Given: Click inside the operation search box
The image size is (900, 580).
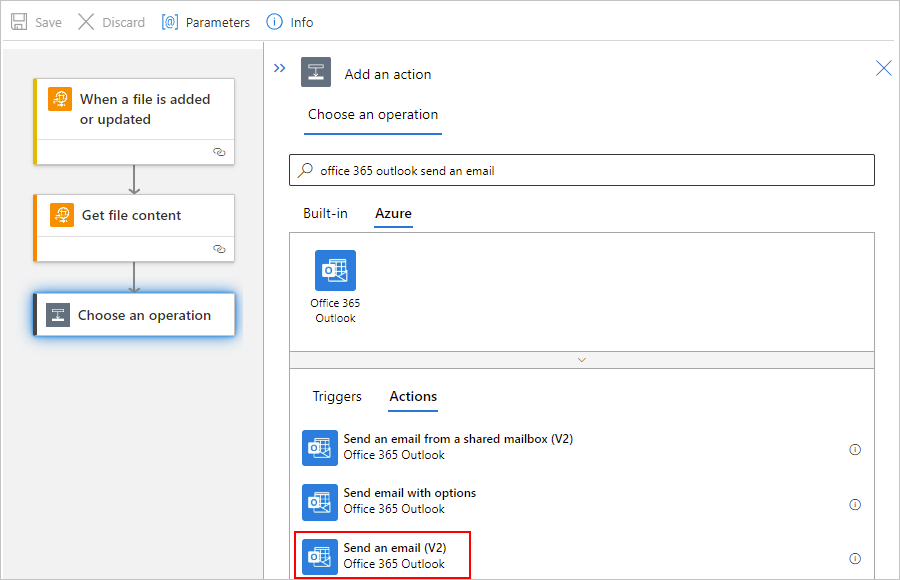Looking at the screenshot, I should pos(590,171).
